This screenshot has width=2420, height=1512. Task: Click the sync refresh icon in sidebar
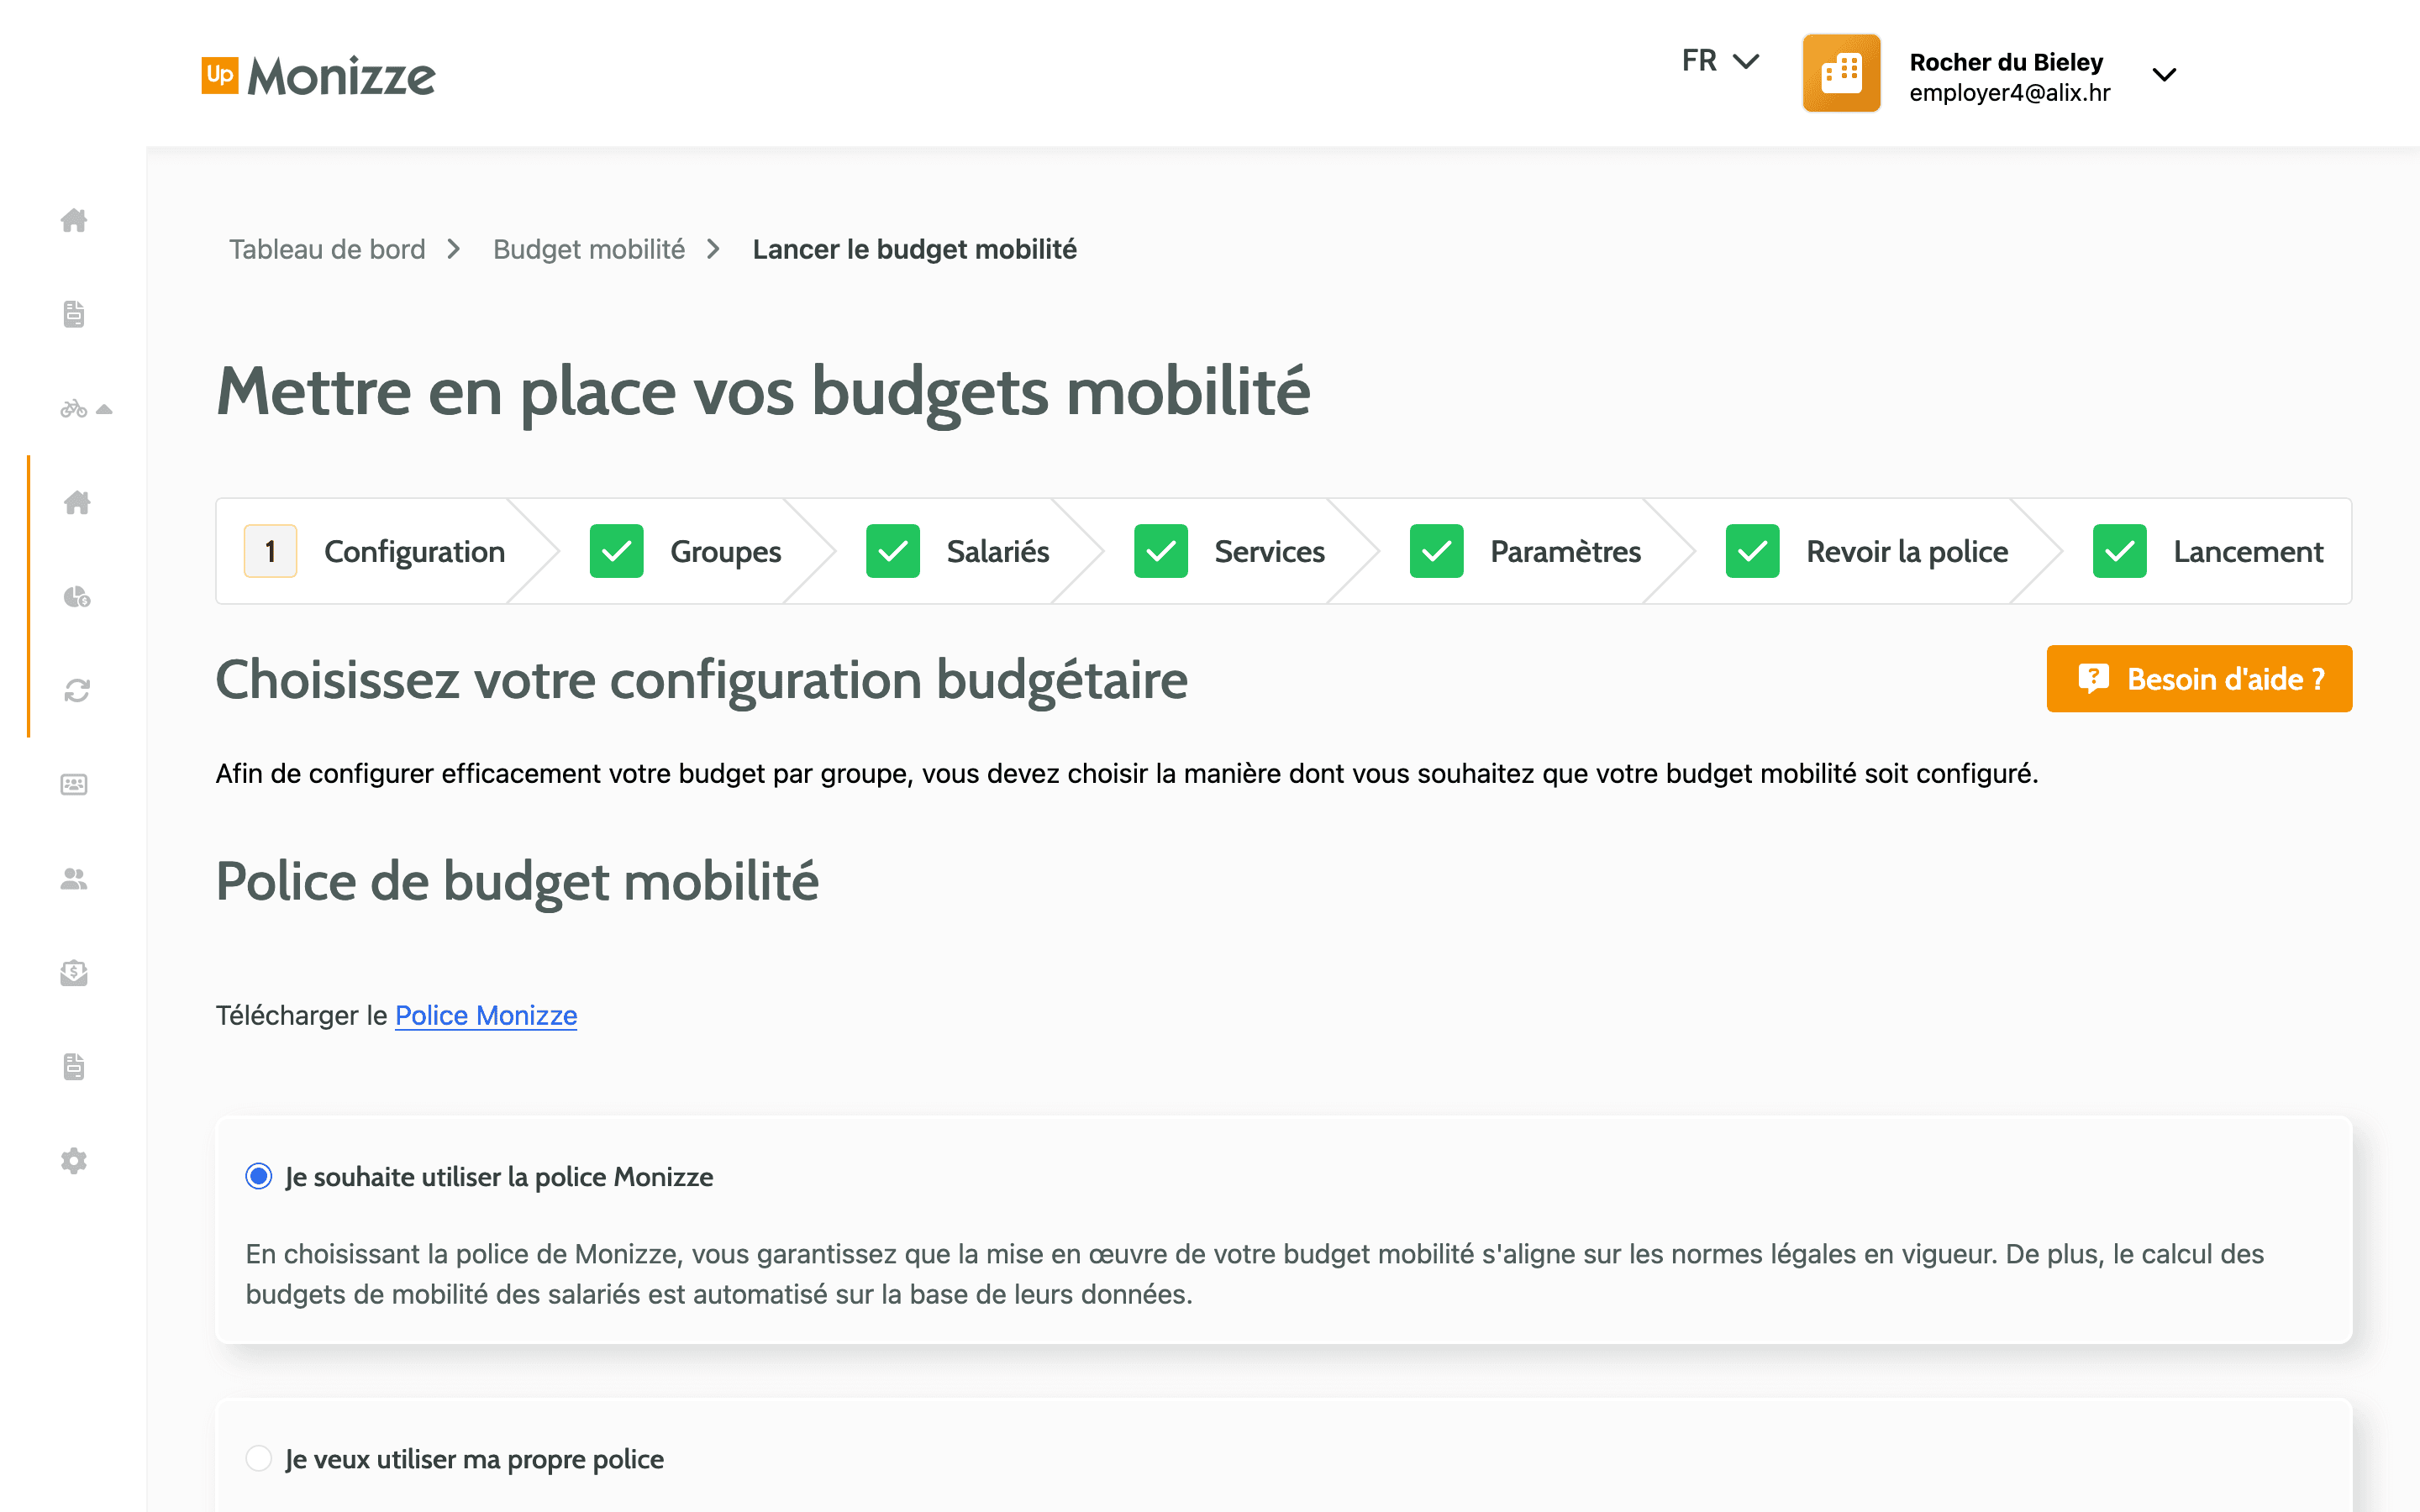pos(76,689)
